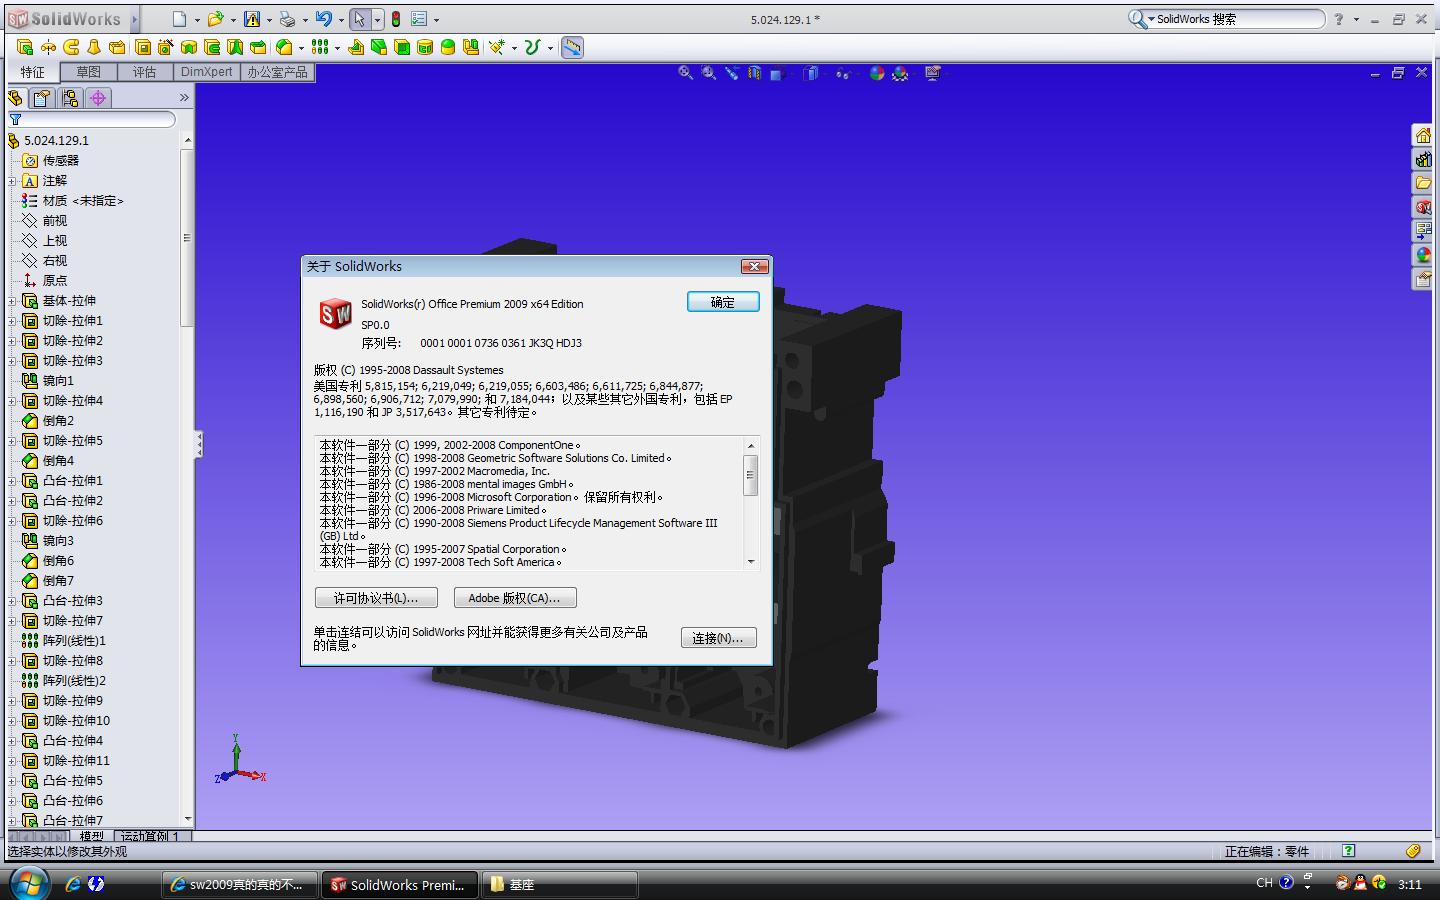1440x900 pixels.
Task: Select the Fillet feature icon
Action: pos(284,47)
